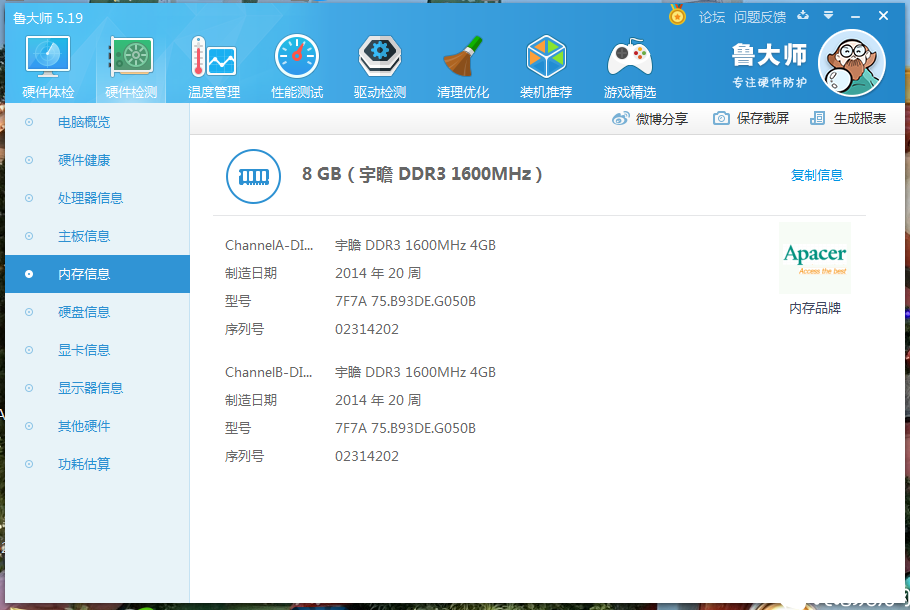
Task: Open 装机推荐 cube icon
Action: coord(546,67)
